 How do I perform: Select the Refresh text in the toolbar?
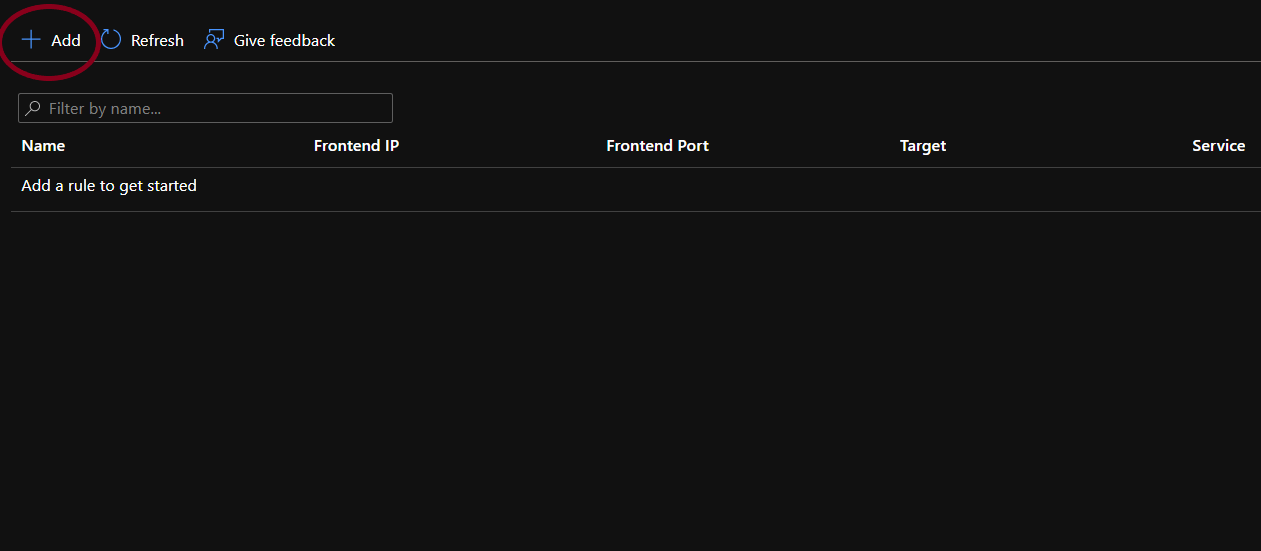[x=157, y=41]
